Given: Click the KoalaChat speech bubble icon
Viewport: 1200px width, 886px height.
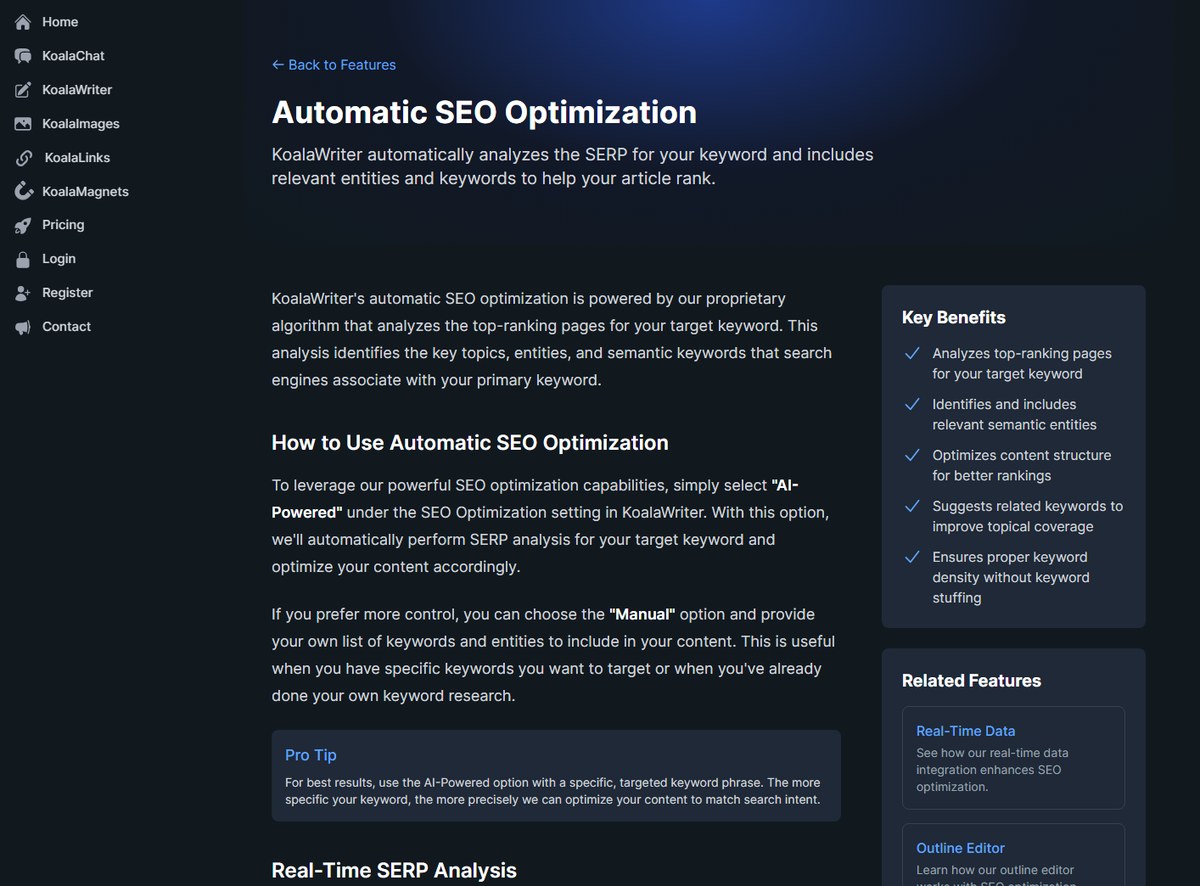Looking at the screenshot, I should [23, 56].
